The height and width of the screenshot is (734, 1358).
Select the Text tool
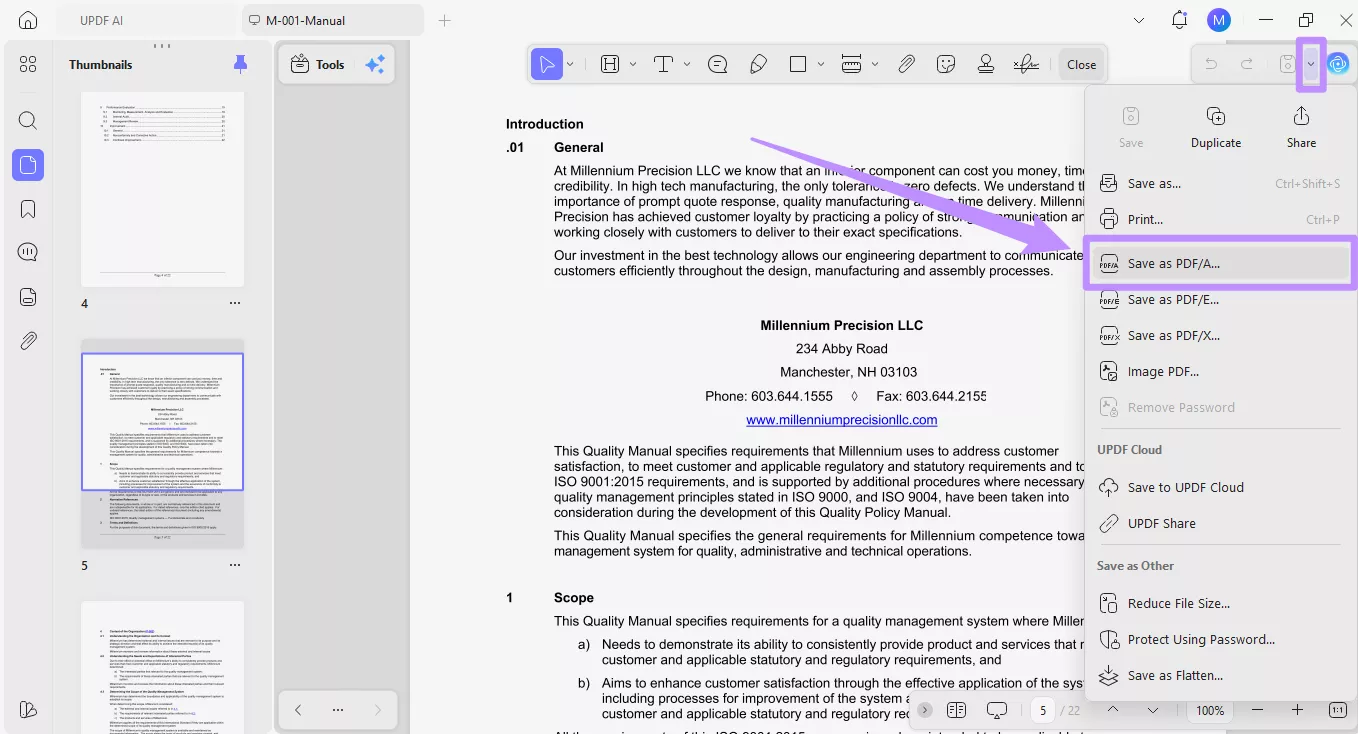click(663, 63)
